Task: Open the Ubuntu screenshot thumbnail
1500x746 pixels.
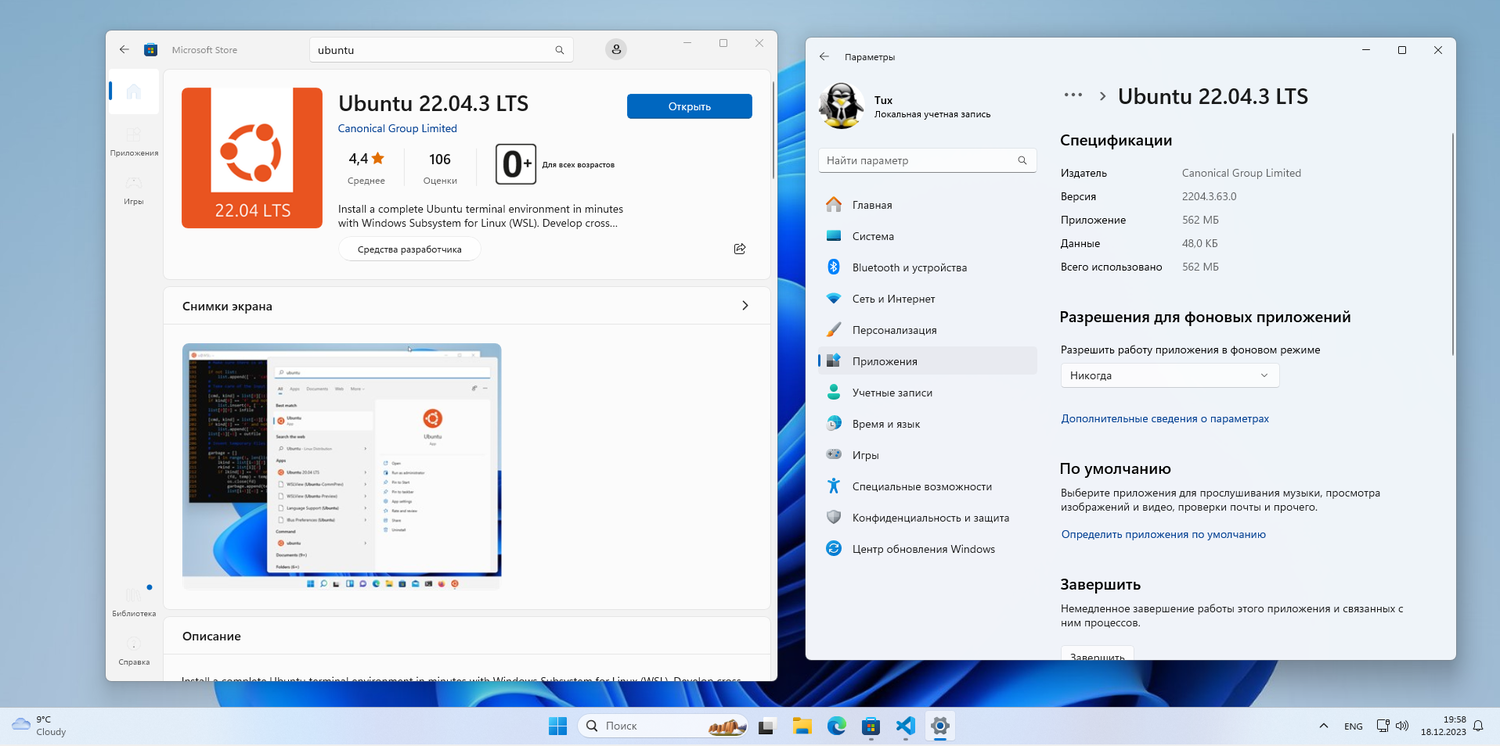Action: click(341, 466)
